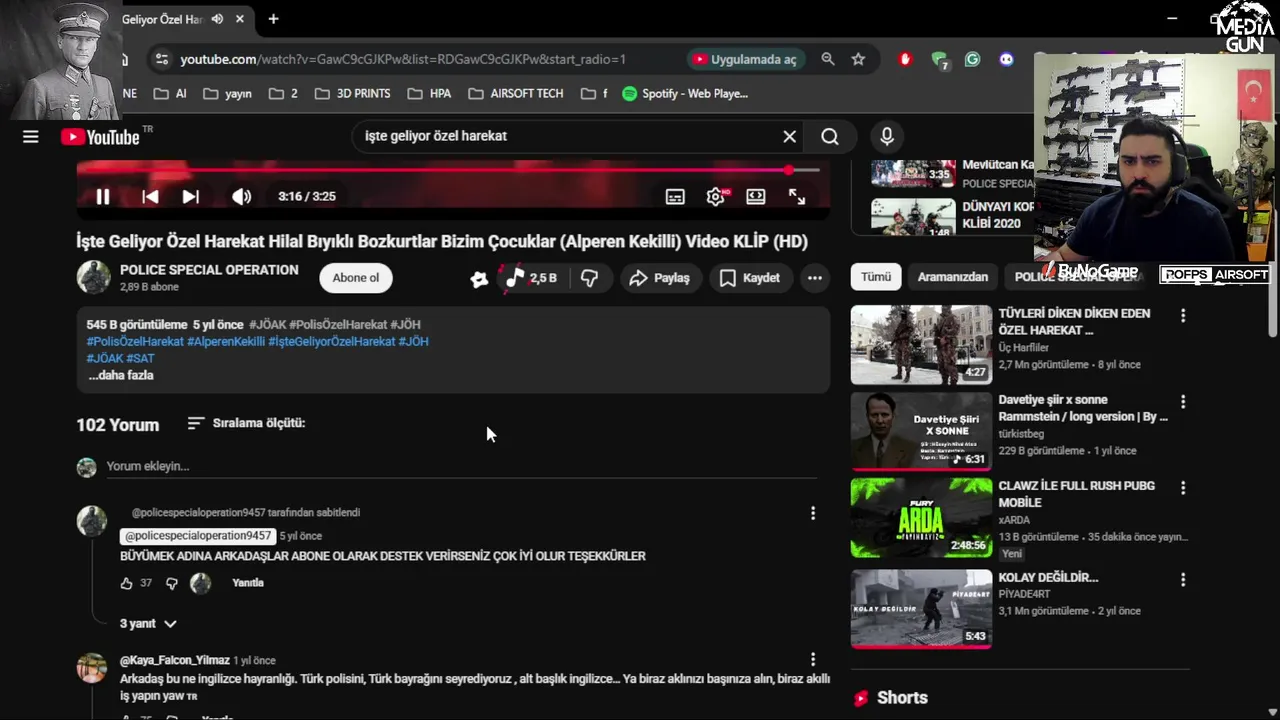Select the Aramanızdan filter chip
Viewport: 1280px width, 720px height.
[x=953, y=277]
